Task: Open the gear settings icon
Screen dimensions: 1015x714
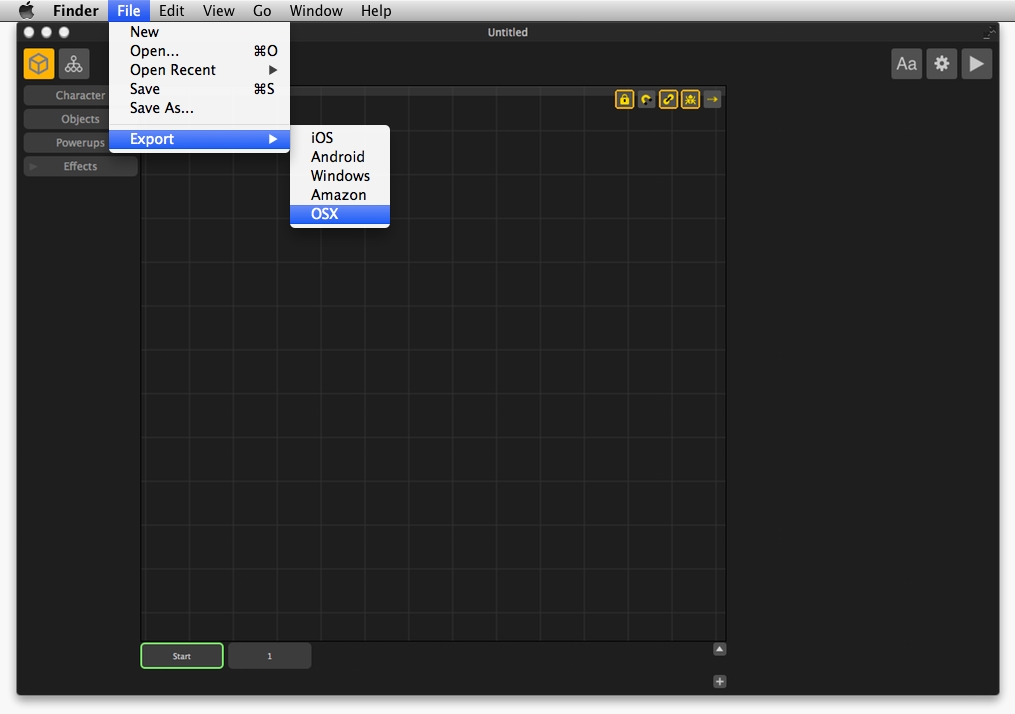Action: point(941,64)
